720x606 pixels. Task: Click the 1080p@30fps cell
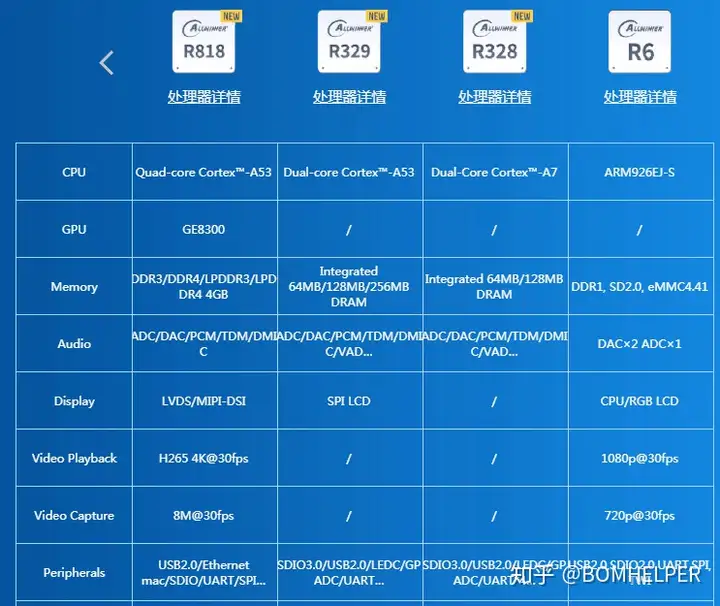[x=640, y=458]
